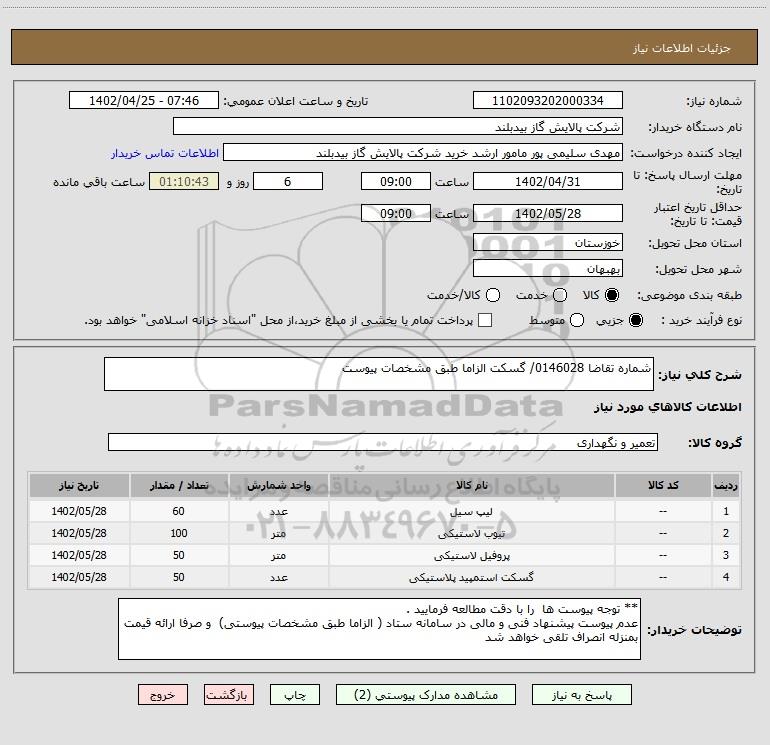Click the price validity hour field 09:00
Screen dimensions: 770x745
[x=396, y=213]
